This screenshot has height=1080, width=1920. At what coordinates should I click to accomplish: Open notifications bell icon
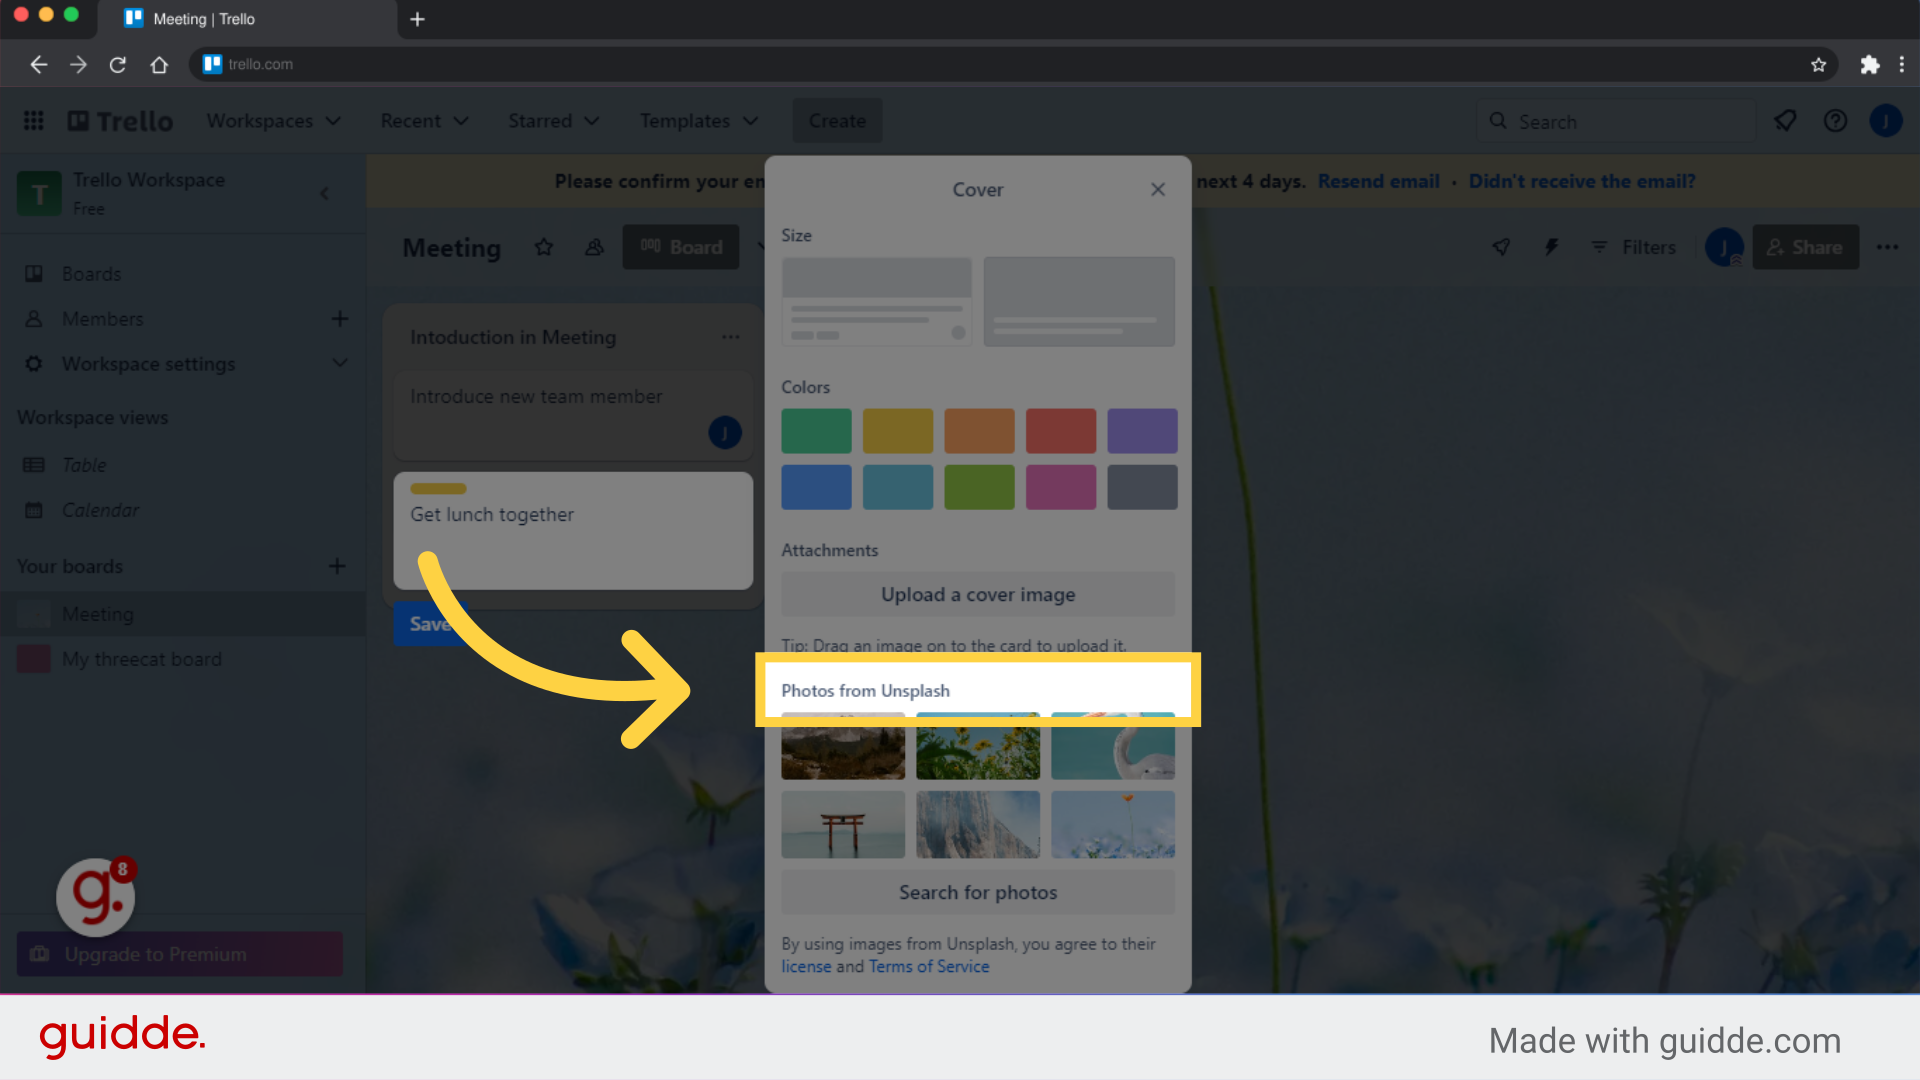(x=1786, y=120)
